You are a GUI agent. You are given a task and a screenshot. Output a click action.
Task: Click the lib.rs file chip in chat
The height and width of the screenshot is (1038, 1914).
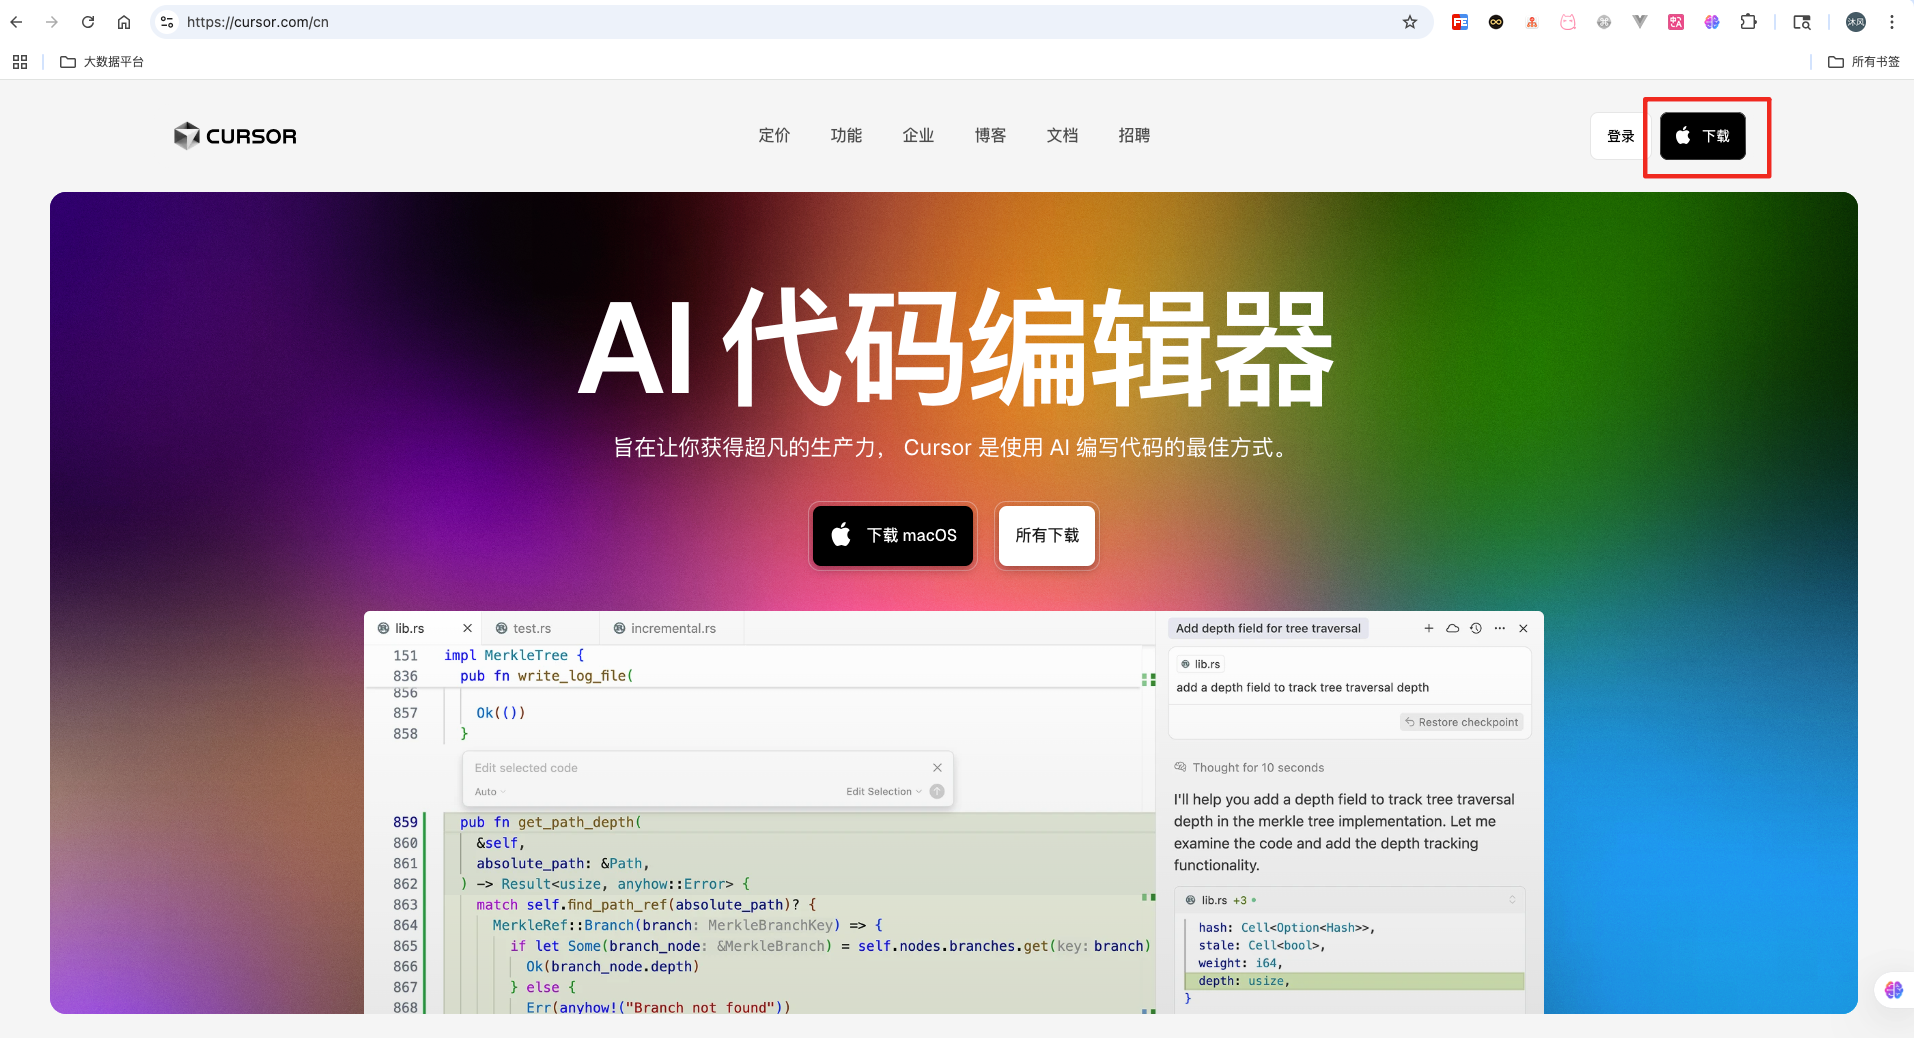tap(1201, 664)
